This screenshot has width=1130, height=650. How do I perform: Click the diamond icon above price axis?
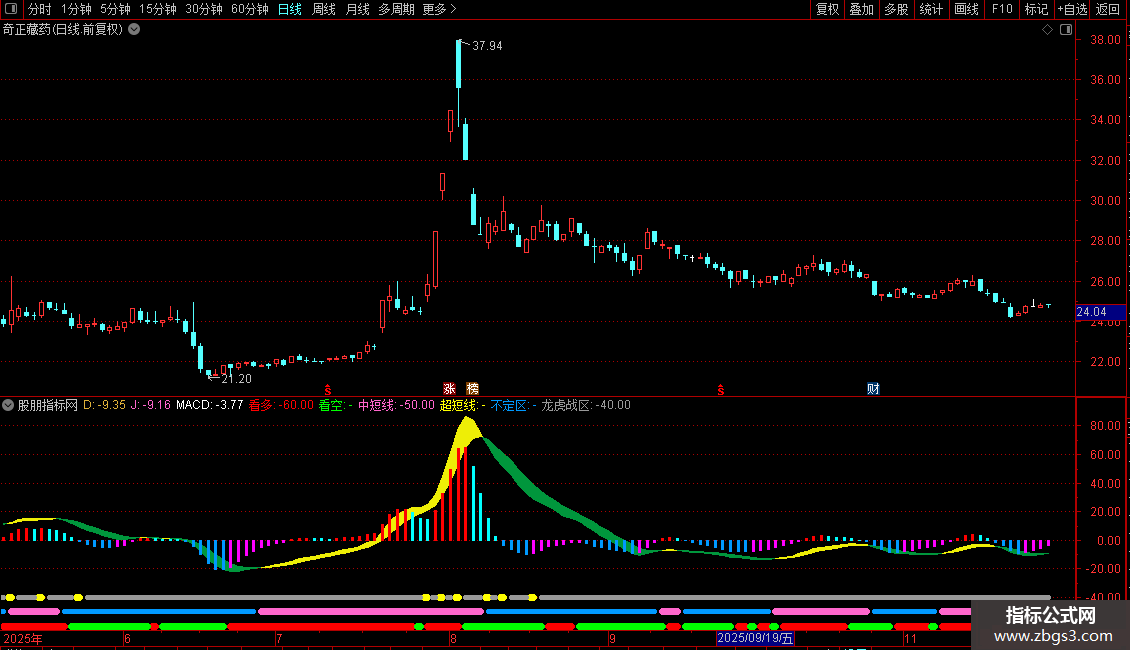(1048, 29)
